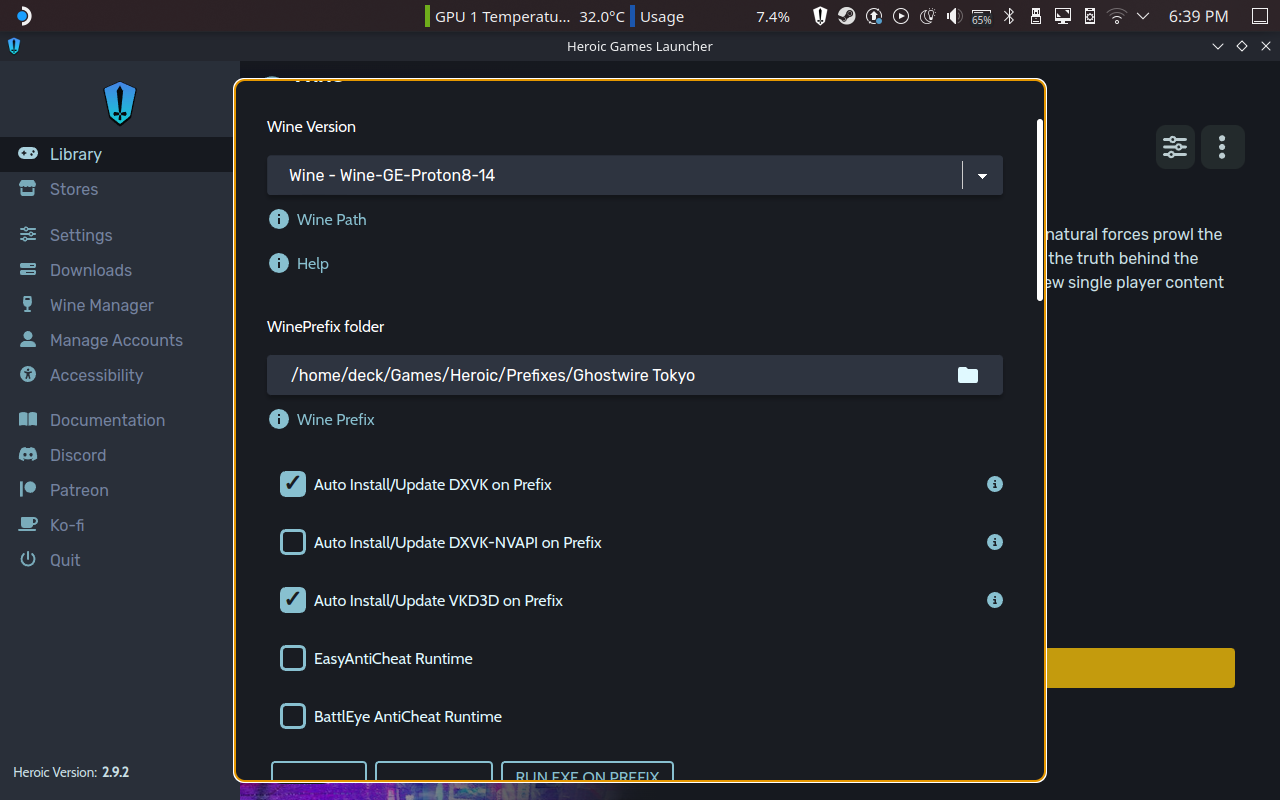The image size is (1280, 800).
Task: Open the Help info link
Action: point(313,264)
